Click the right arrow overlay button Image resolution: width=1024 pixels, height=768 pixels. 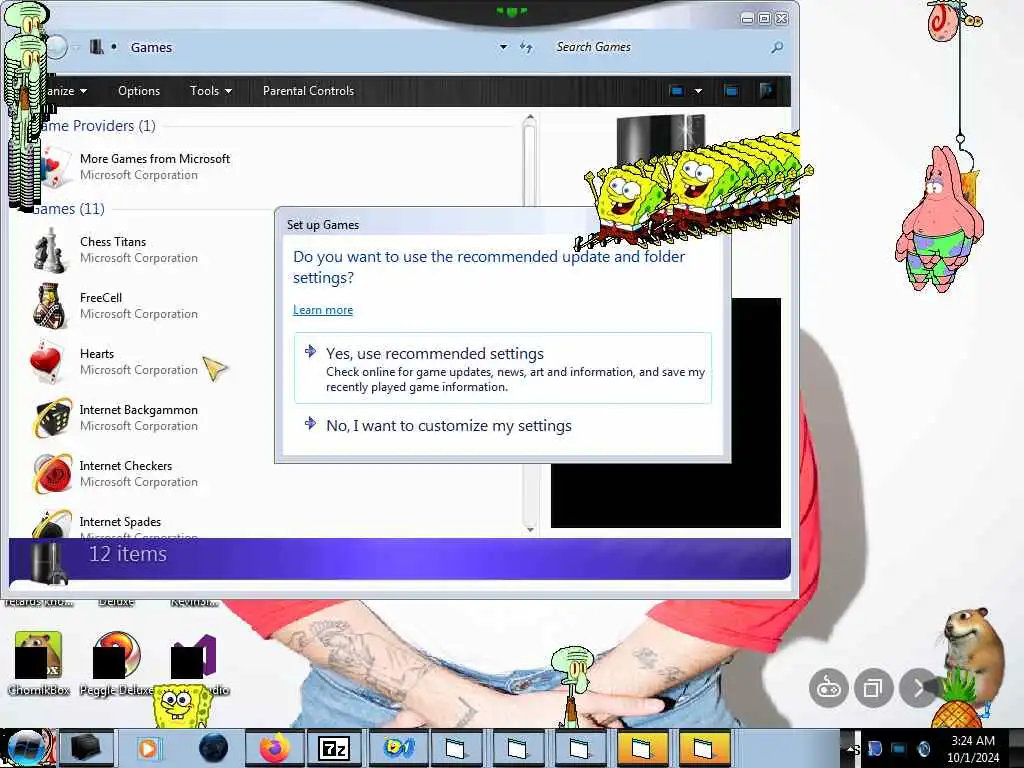coord(918,688)
